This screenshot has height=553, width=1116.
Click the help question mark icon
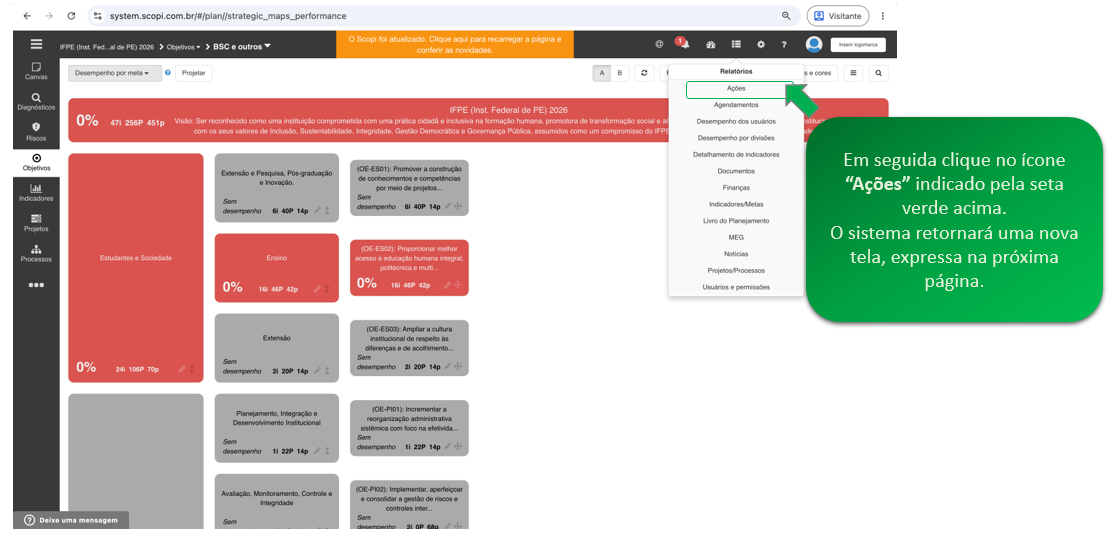[x=784, y=45]
